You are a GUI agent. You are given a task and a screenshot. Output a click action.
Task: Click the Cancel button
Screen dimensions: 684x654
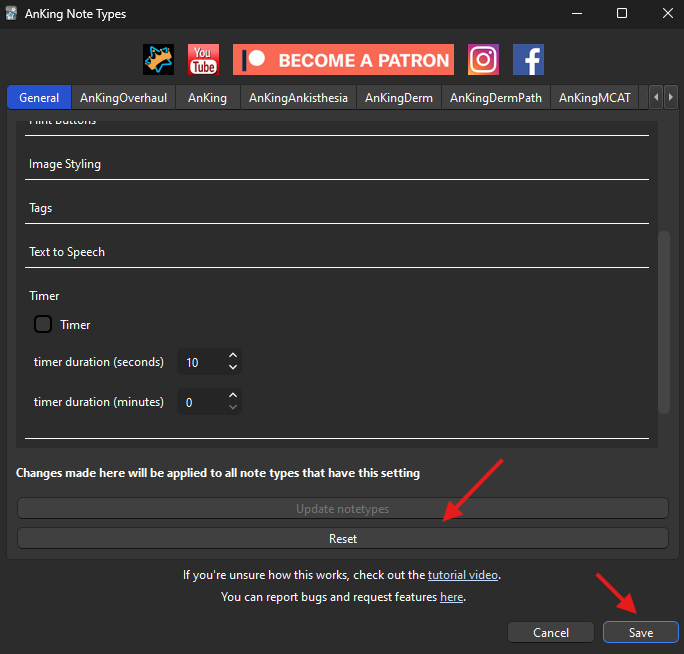[551, 632]
